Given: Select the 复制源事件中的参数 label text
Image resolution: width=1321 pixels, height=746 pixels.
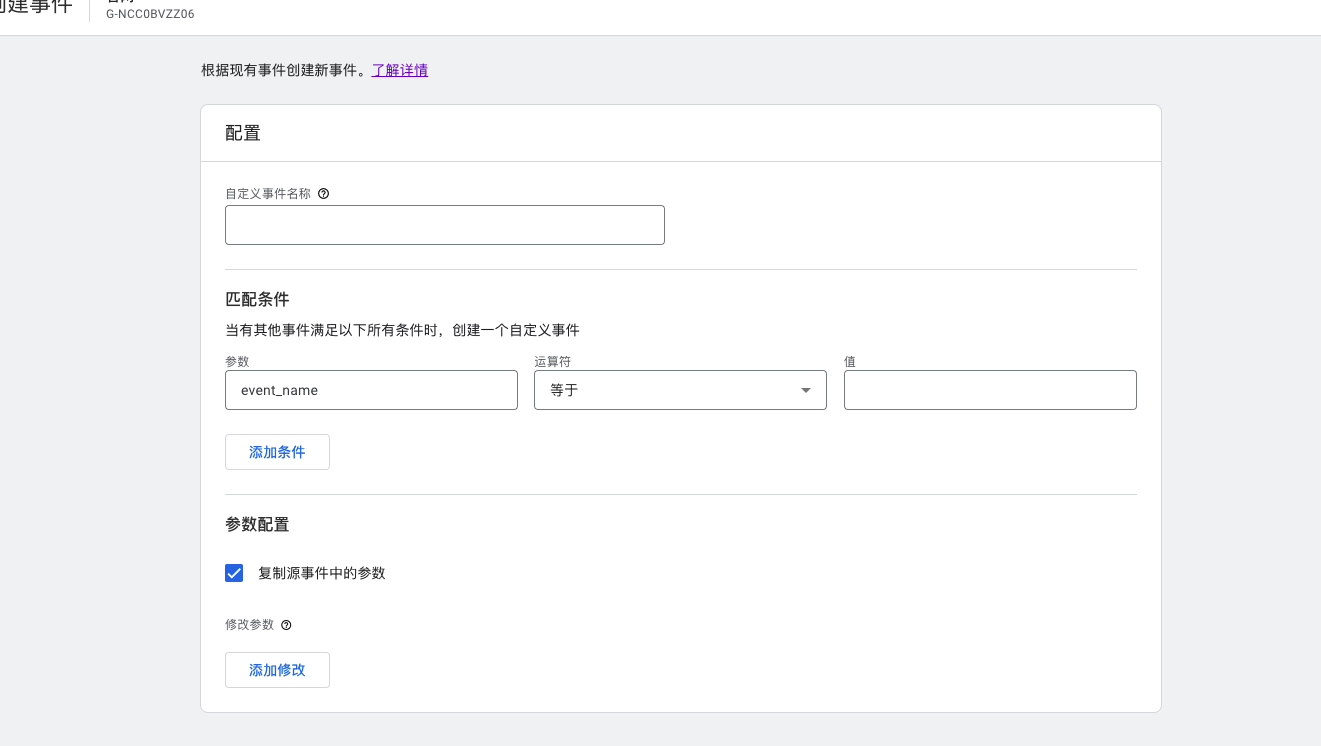Looking at the screenshot, I should pos(322,573).
